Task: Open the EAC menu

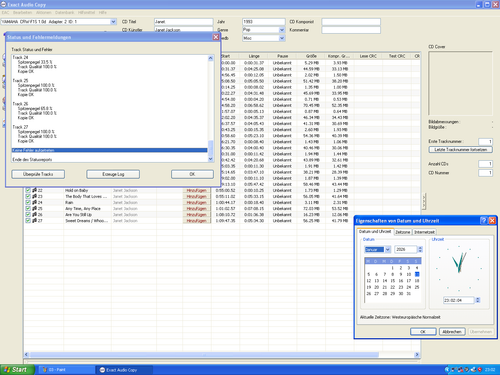Action: tap(5, 13)
